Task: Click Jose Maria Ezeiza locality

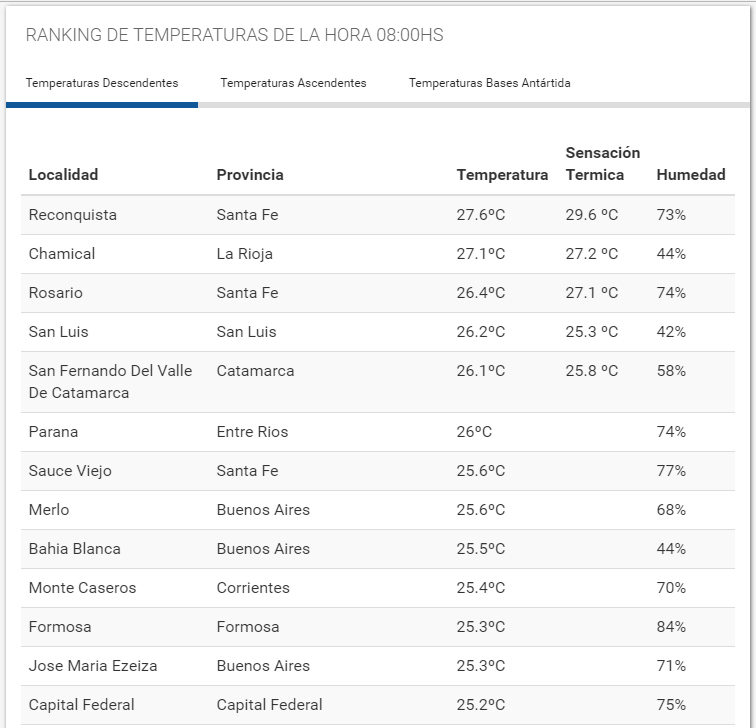Action: 93,666
